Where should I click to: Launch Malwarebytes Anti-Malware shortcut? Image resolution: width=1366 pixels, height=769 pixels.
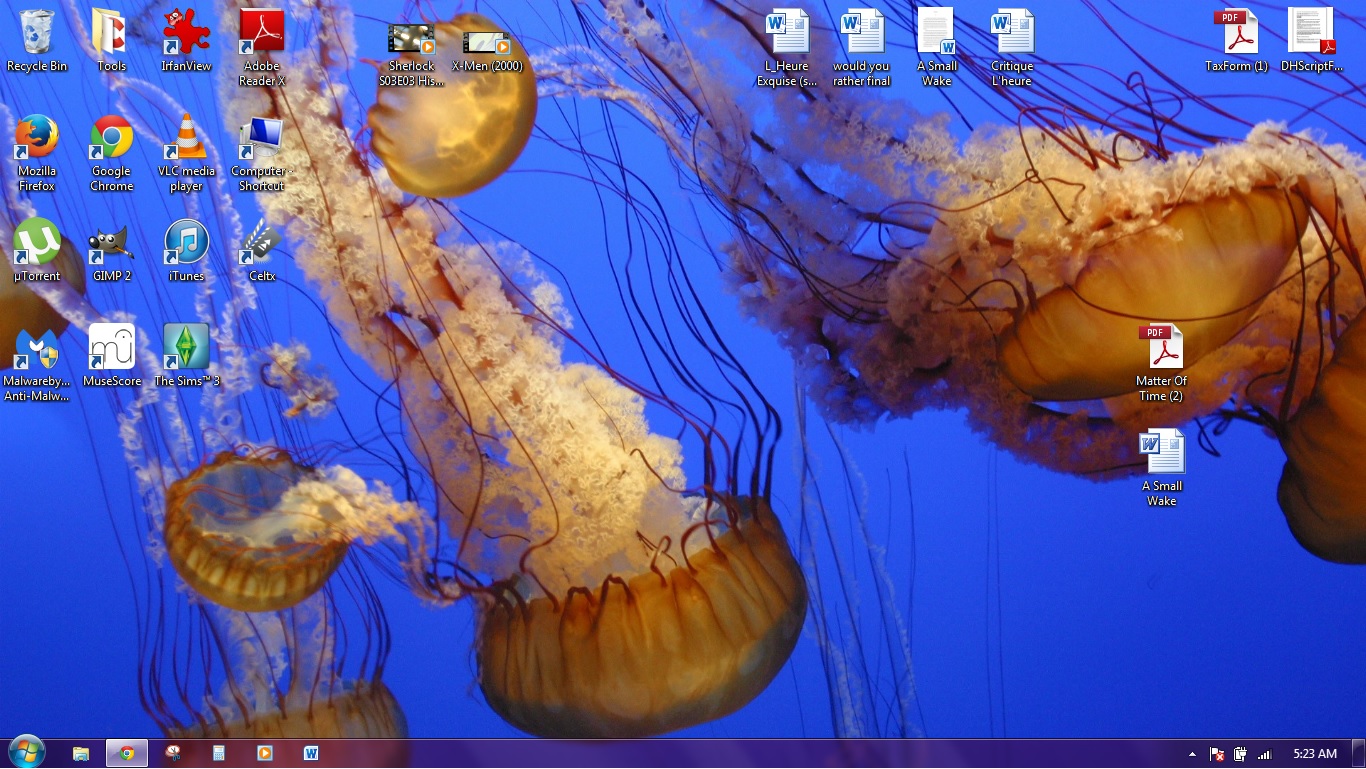37,363
